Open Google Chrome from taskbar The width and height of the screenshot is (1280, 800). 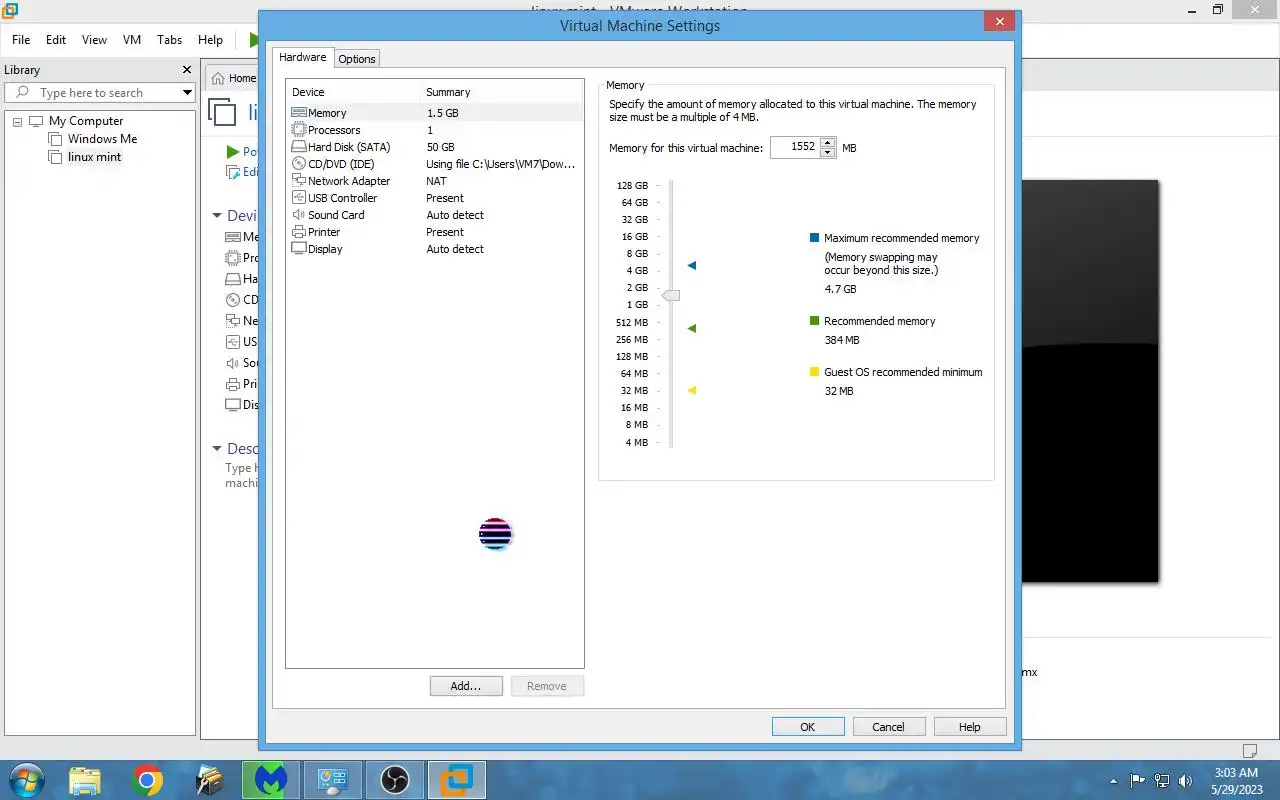[x=147, y=780]
